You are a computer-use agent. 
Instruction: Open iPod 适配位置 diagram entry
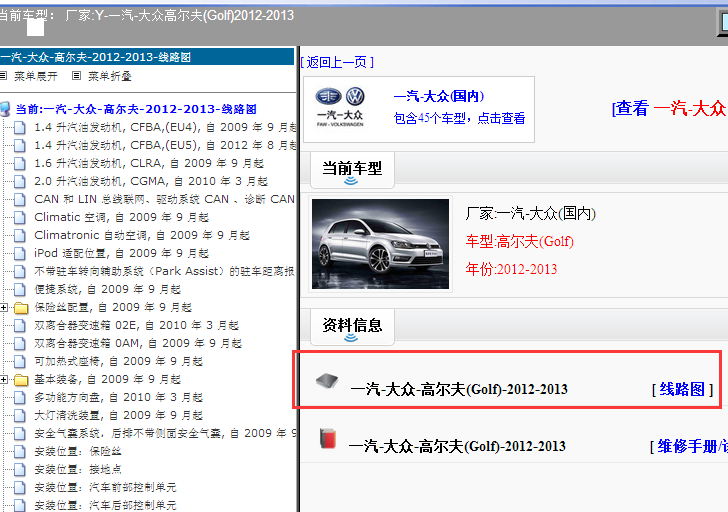[121, 253]
